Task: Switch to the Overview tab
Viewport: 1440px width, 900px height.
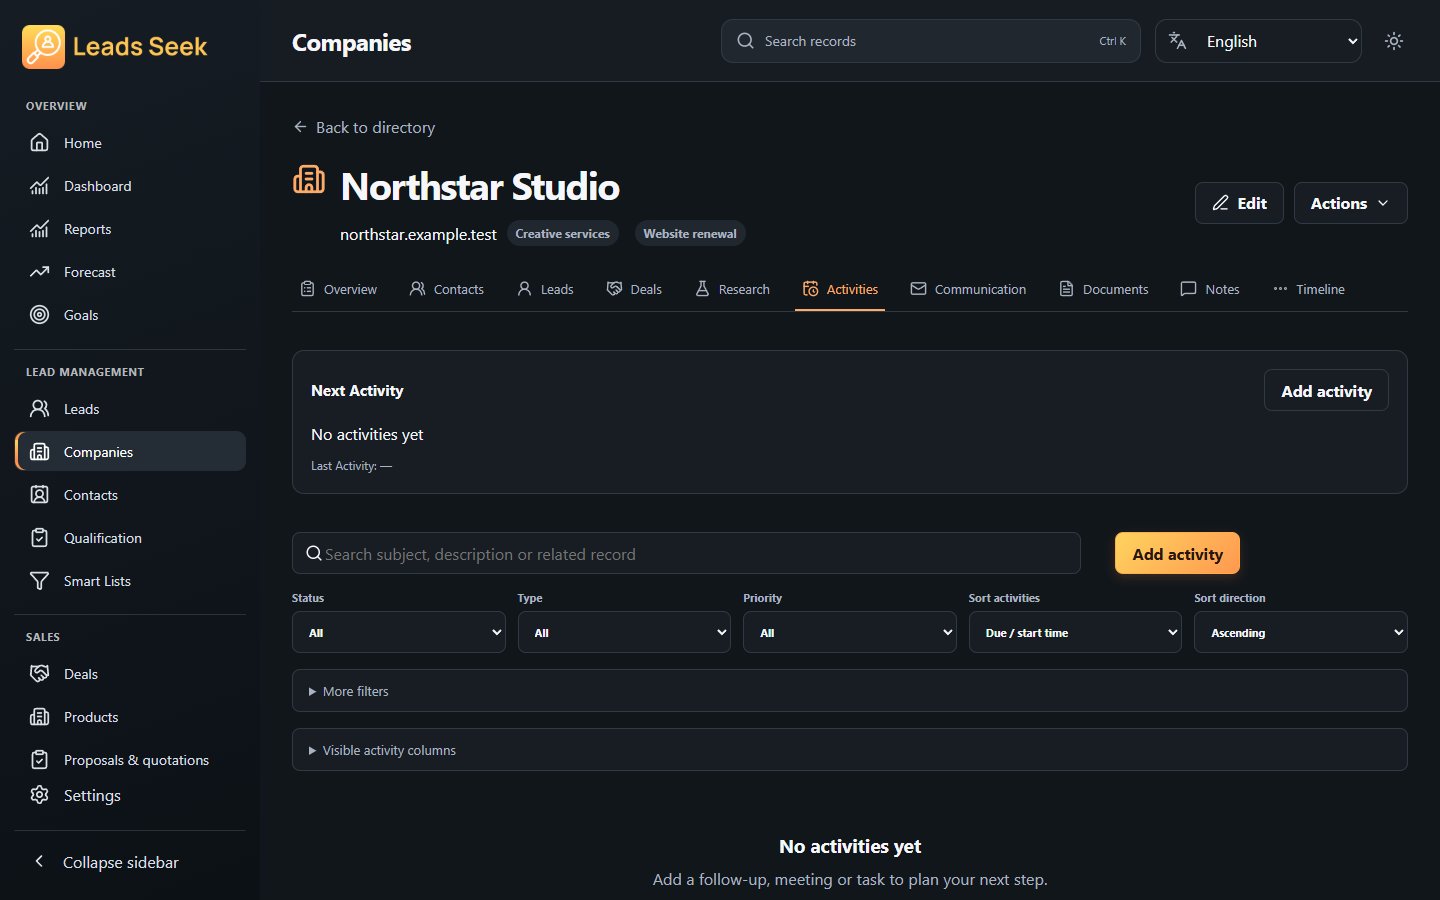Action: 339,289
